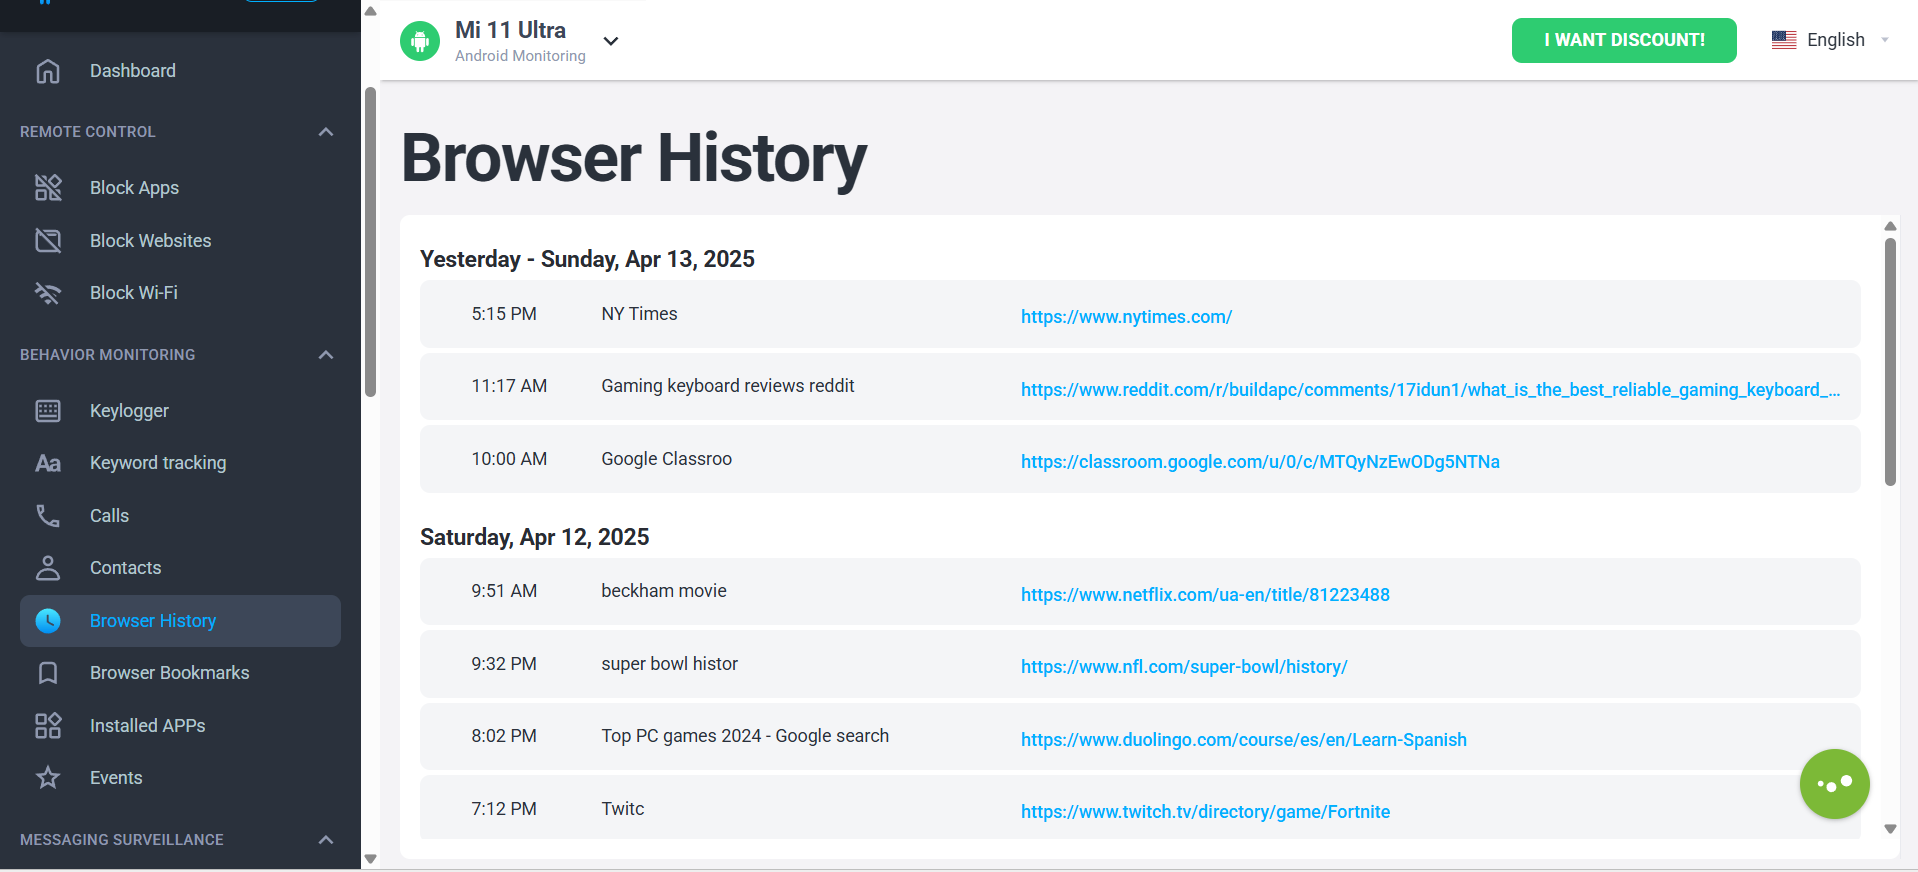Screen dimensions: 1918x872
Task: Click 'Gaming keyboard reviews reddit' title
Action: point(727,386)
